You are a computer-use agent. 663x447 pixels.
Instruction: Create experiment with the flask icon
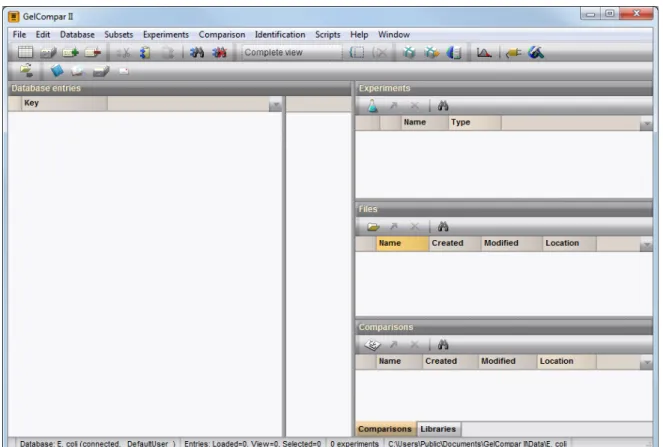pyautogui.click(x=373, y=106)
